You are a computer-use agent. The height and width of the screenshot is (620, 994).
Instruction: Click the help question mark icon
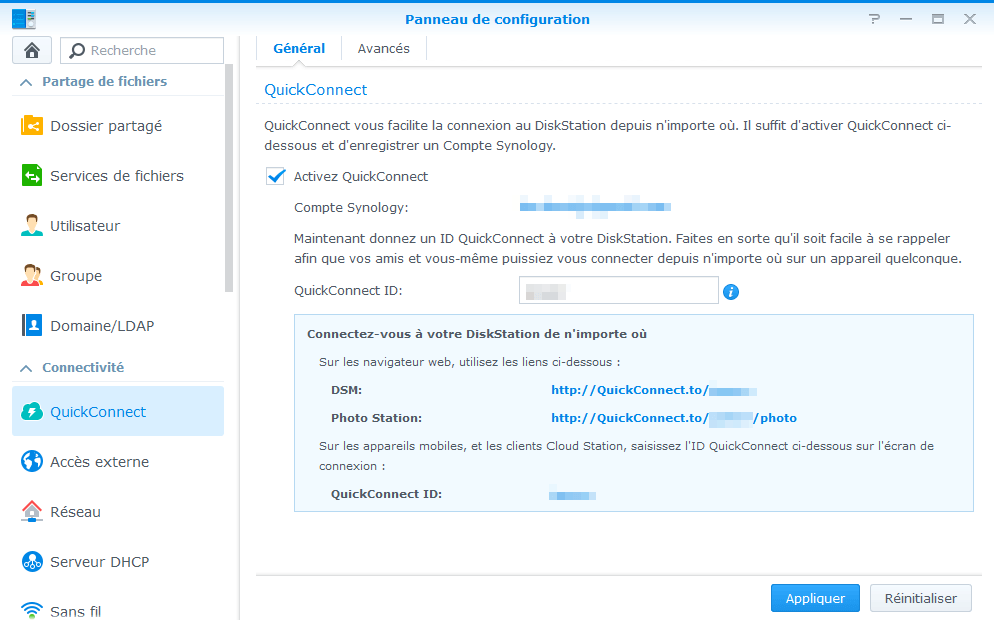point(875,19)
